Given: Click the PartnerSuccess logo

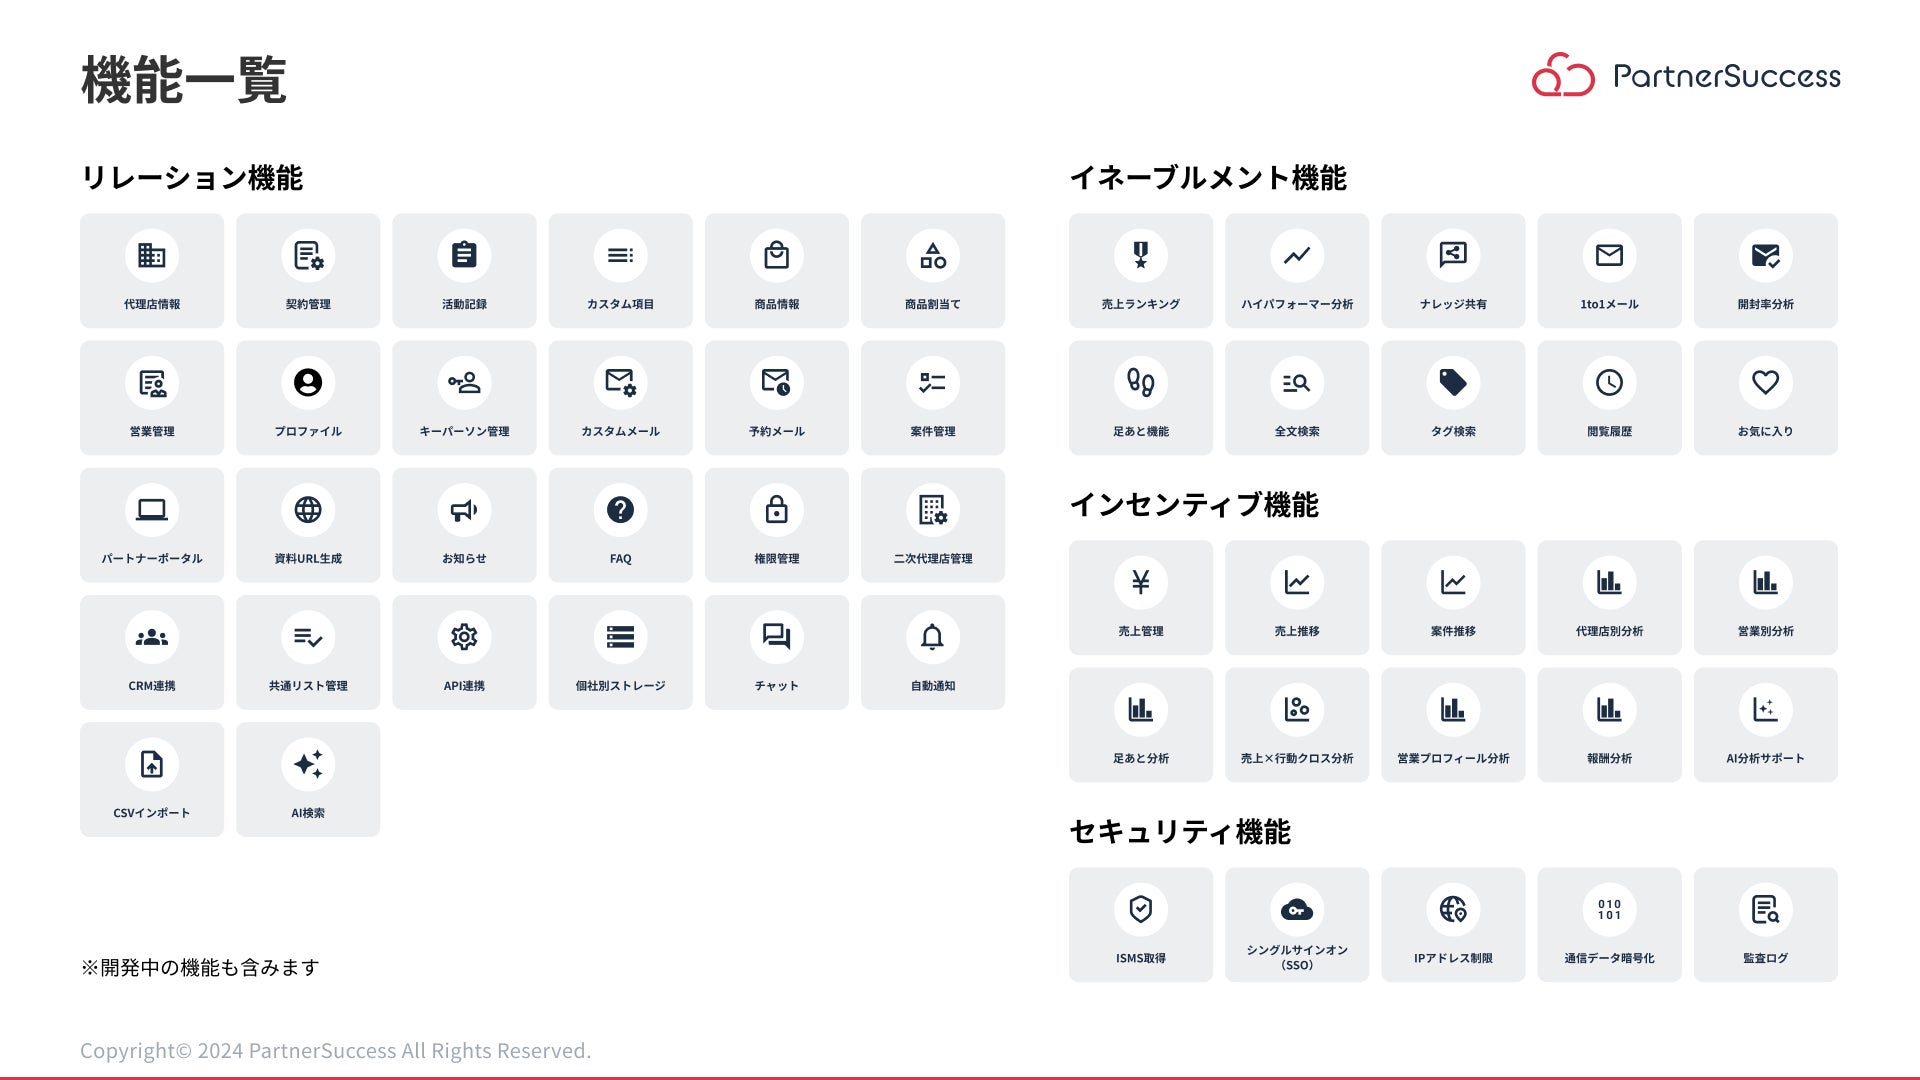Looking at the screenshot, I should point(1686,76).
